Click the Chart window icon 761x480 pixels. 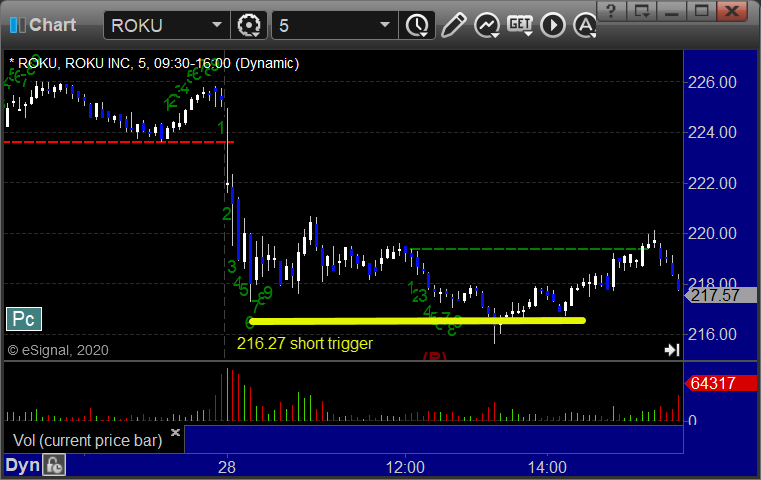(17, 25)
